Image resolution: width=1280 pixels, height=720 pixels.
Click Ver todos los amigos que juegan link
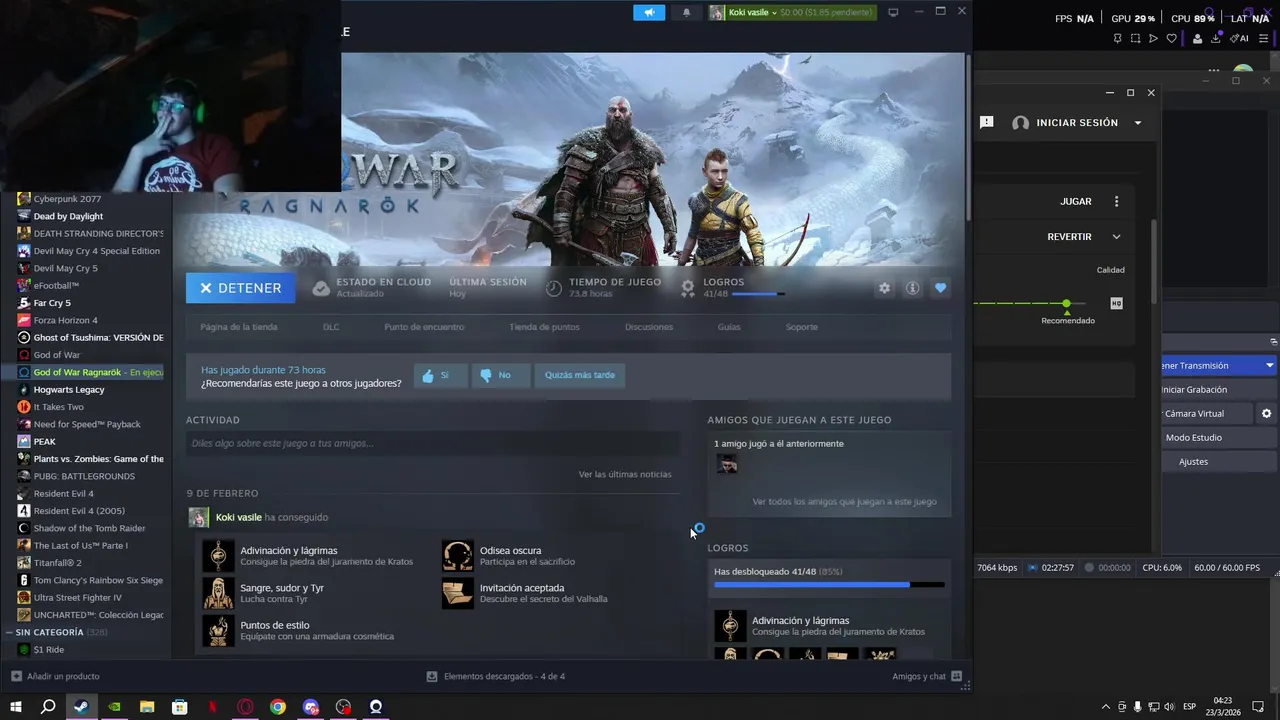point(844,502)
